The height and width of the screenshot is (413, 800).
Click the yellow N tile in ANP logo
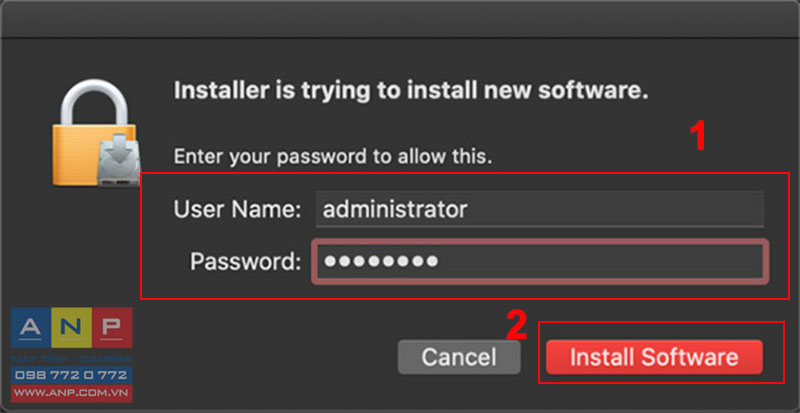tap(72, 327)
